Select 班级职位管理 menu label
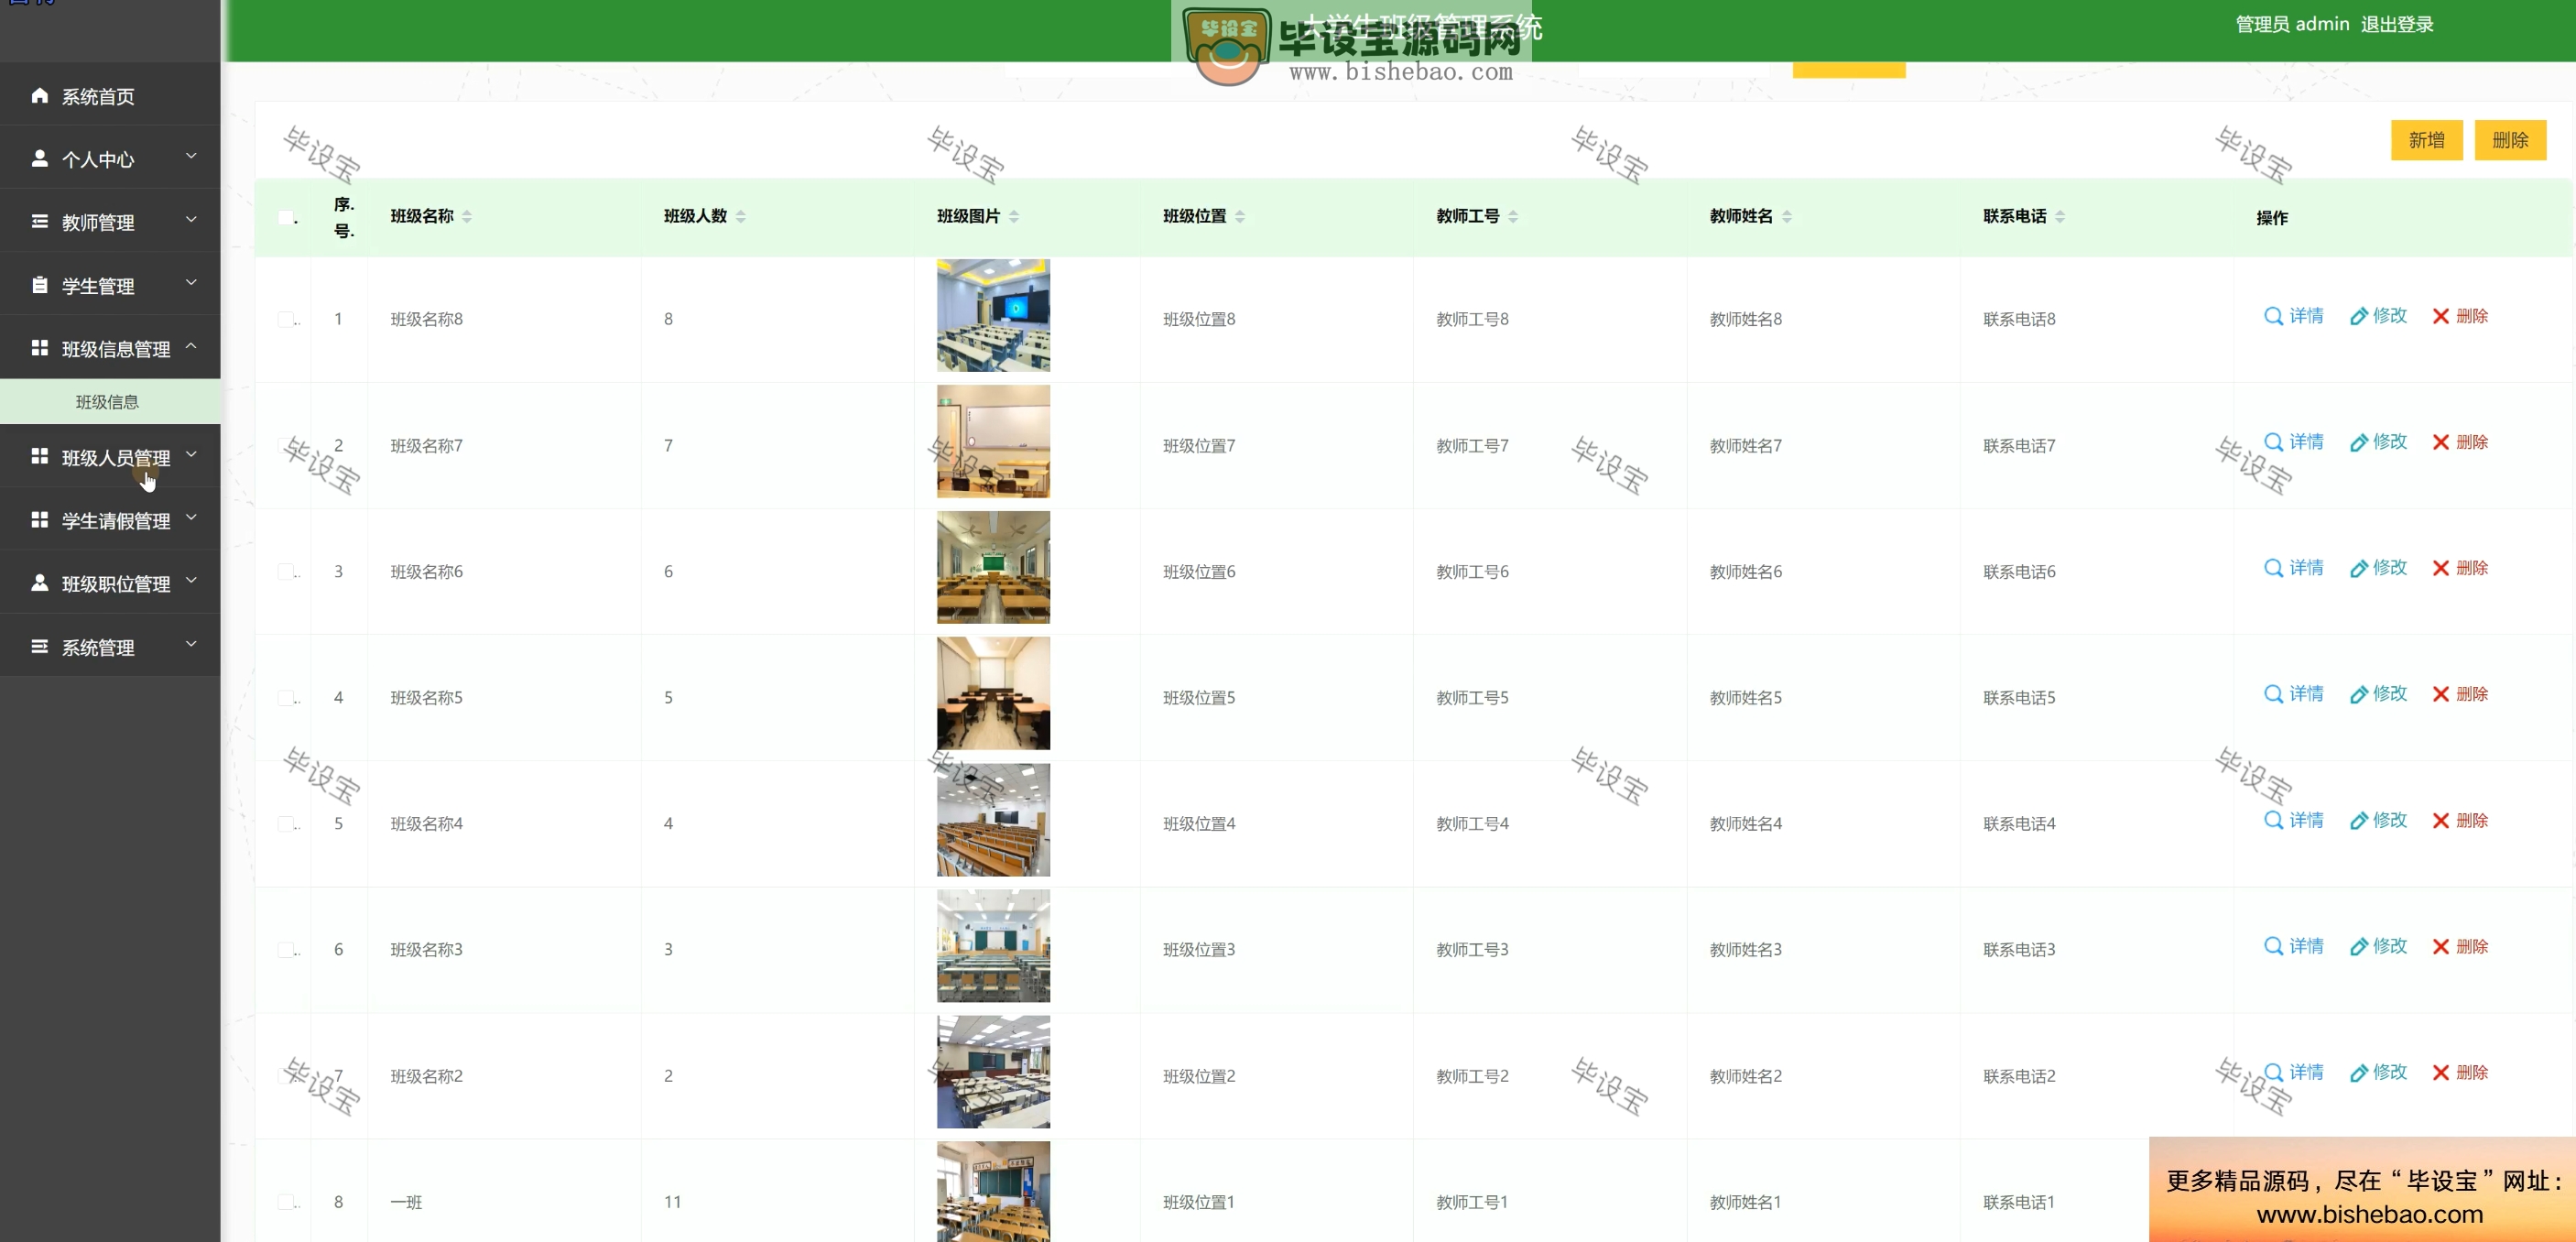Image resolution: width=2576 pixels, height=1242 pixels. [116, 583]
